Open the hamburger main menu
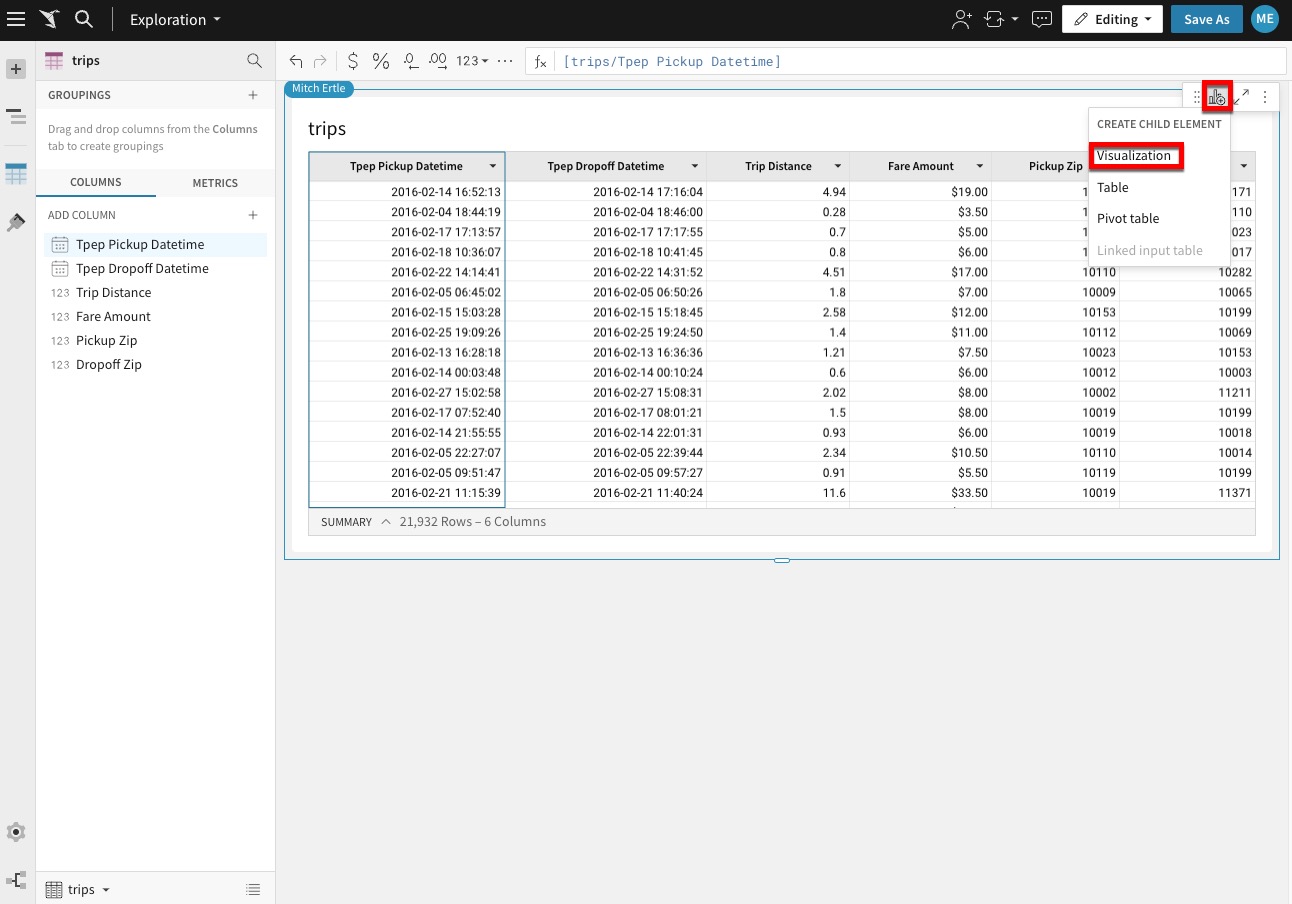The height and width of the screenshot is (904, 1292). coord(16,19)
